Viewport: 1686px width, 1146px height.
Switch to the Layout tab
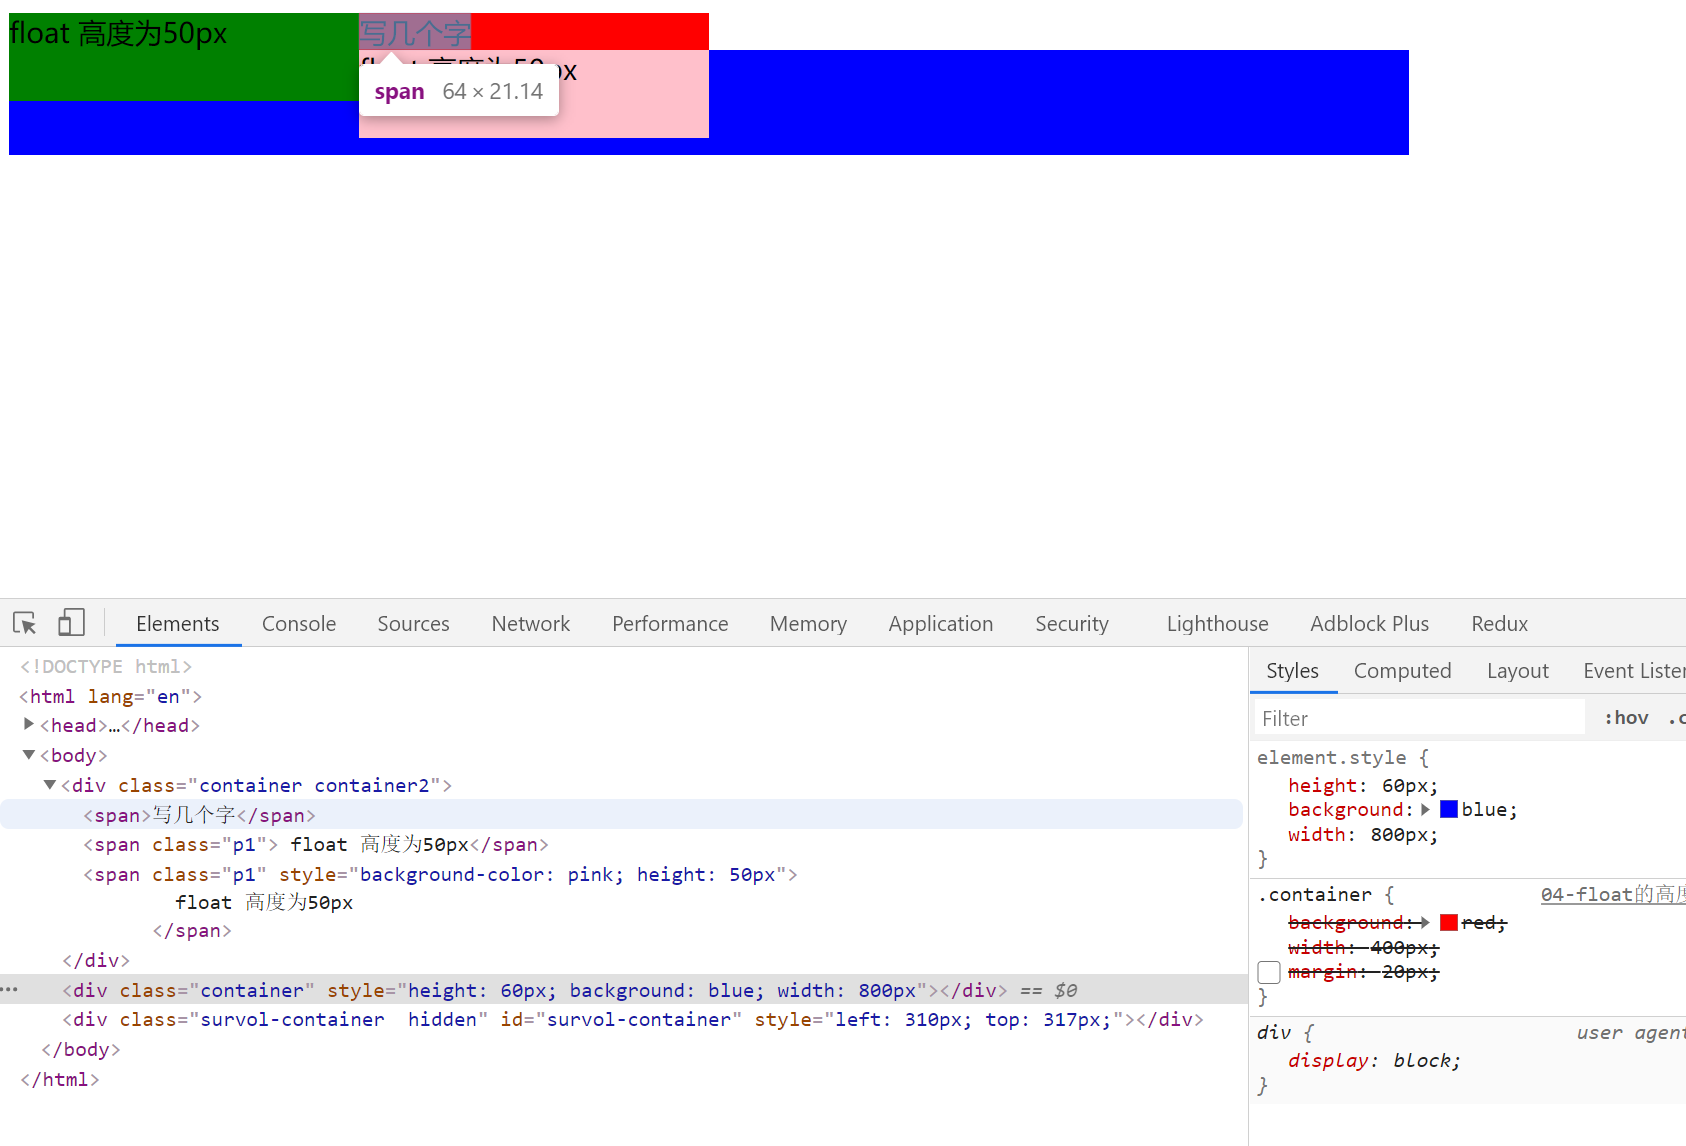pyautogui.click(x=1517, y=671)
